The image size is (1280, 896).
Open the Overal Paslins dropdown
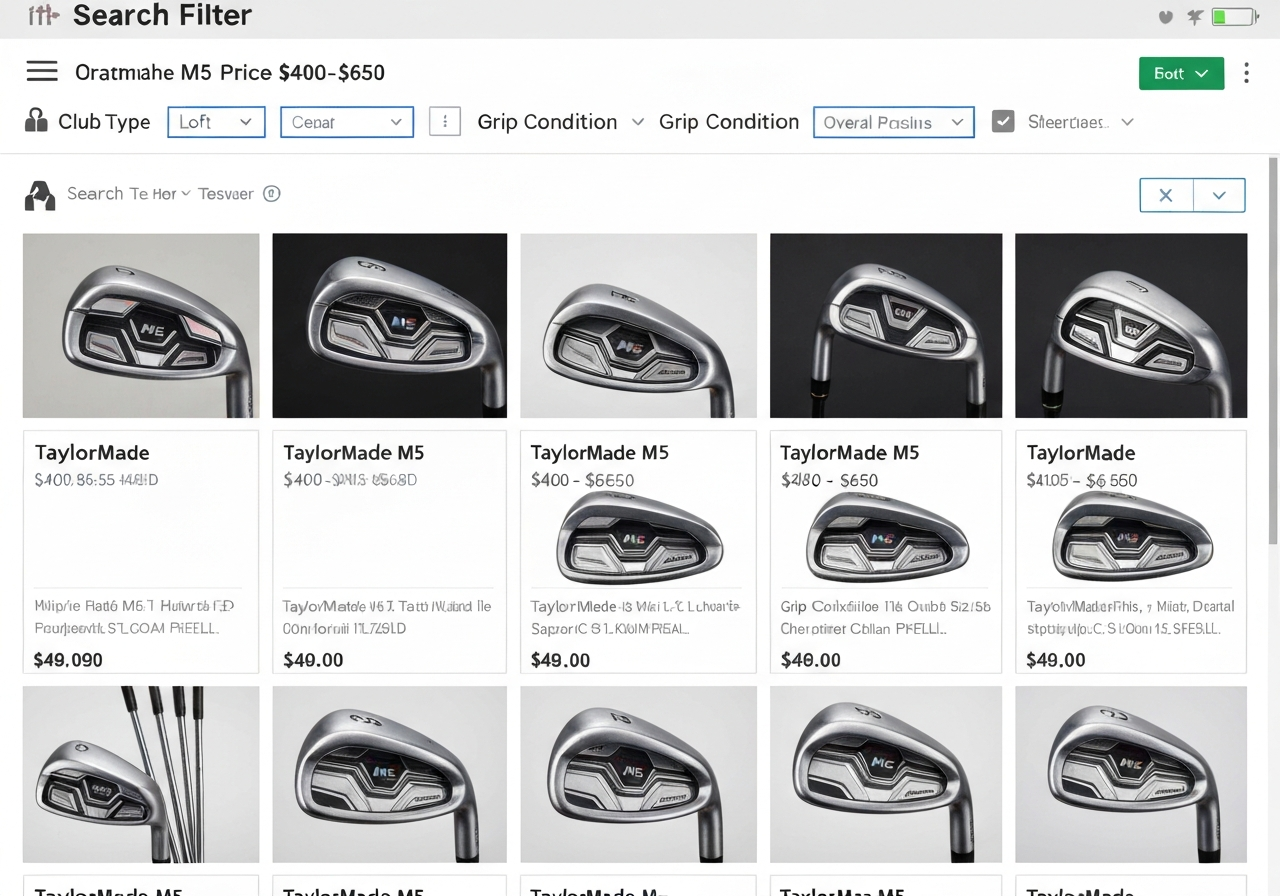pyautogui.click(x=894, y=122)
